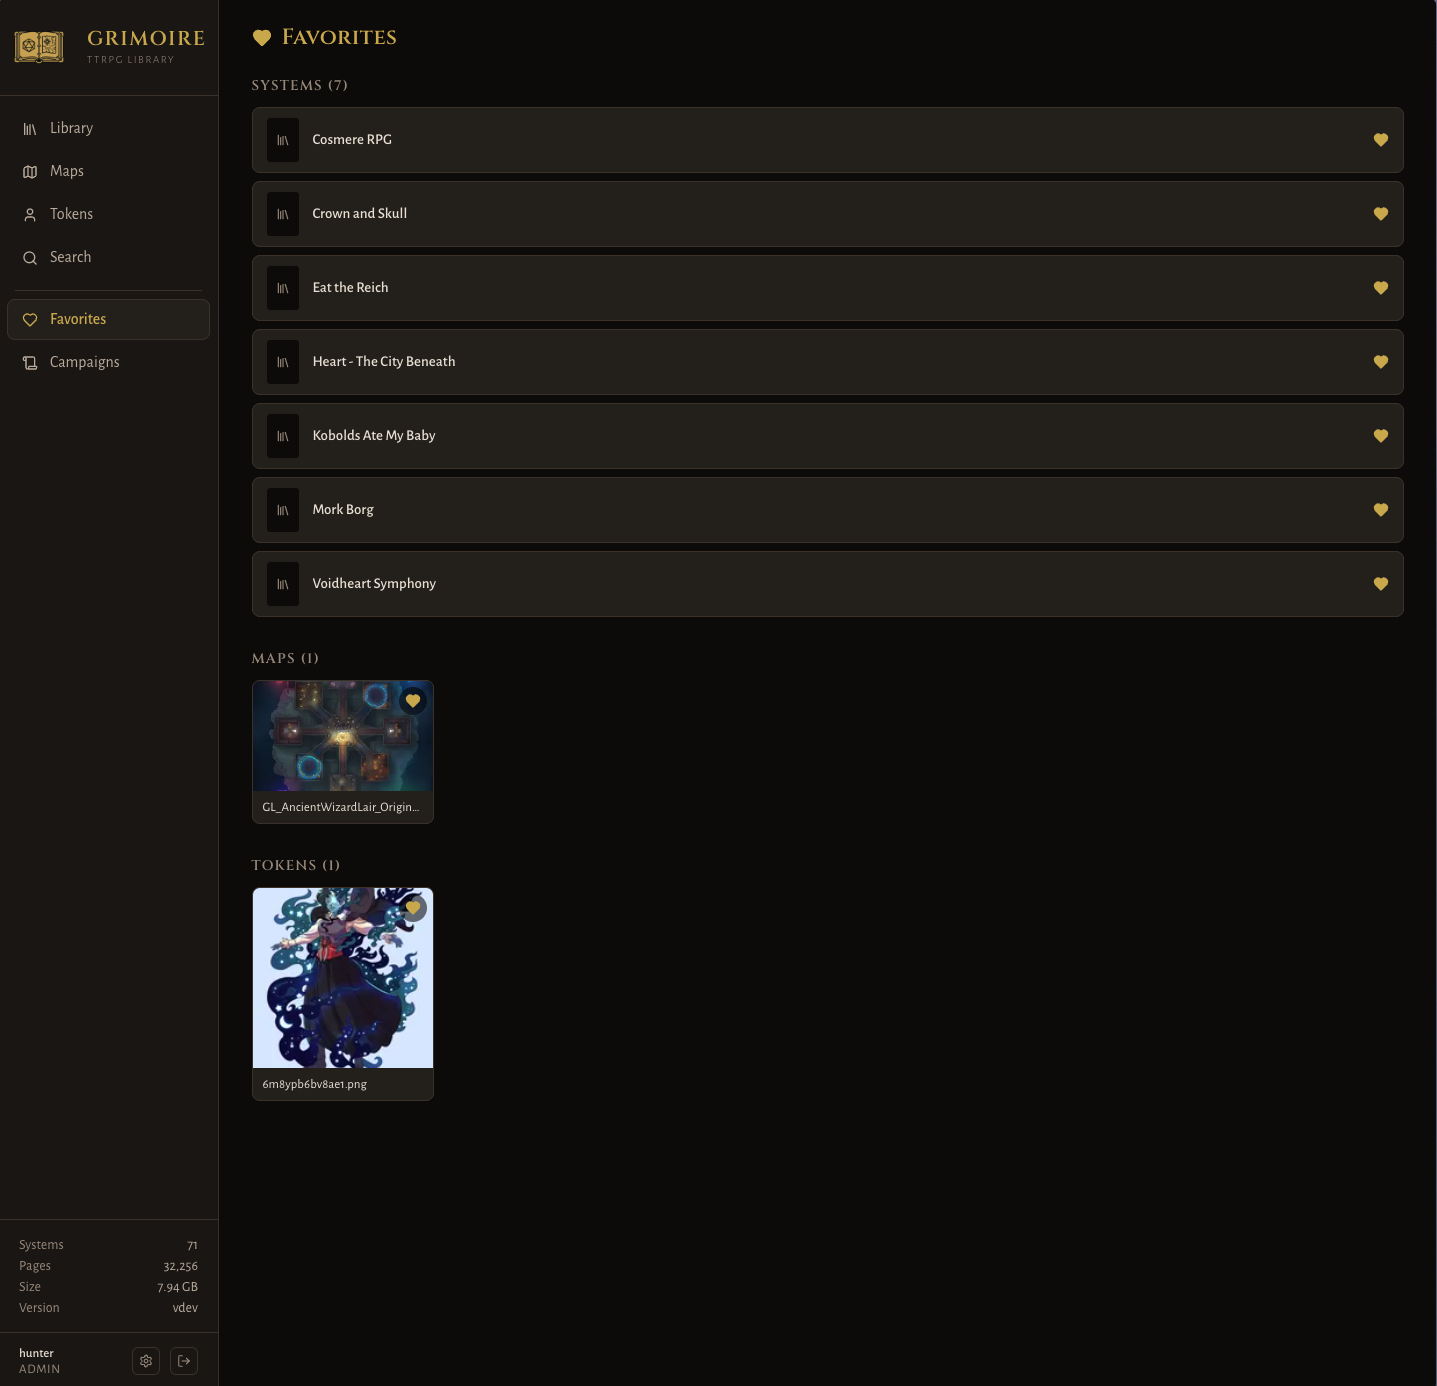1437x1386 pixels.
Task: Click the heart icon beside Favorites heading
Action: pyautogui.click(x=262, y=38)
